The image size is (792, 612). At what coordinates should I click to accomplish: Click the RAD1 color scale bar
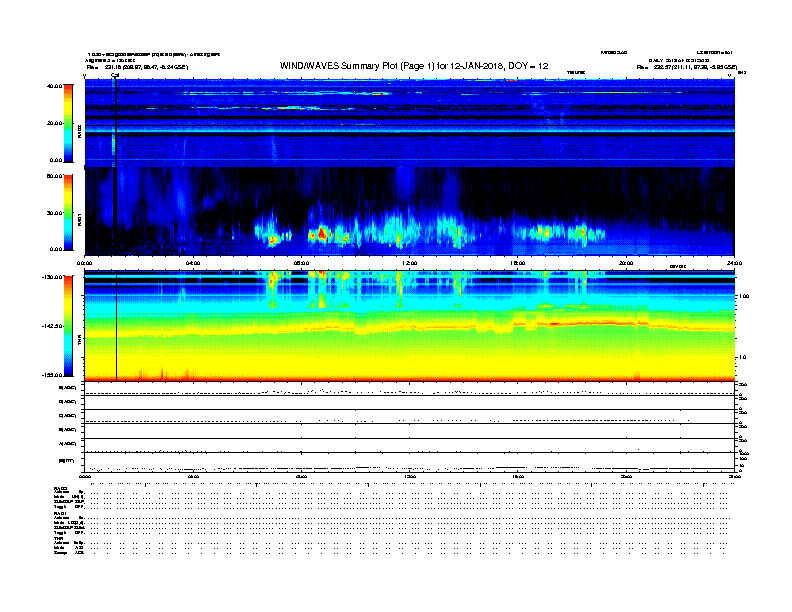68,213
